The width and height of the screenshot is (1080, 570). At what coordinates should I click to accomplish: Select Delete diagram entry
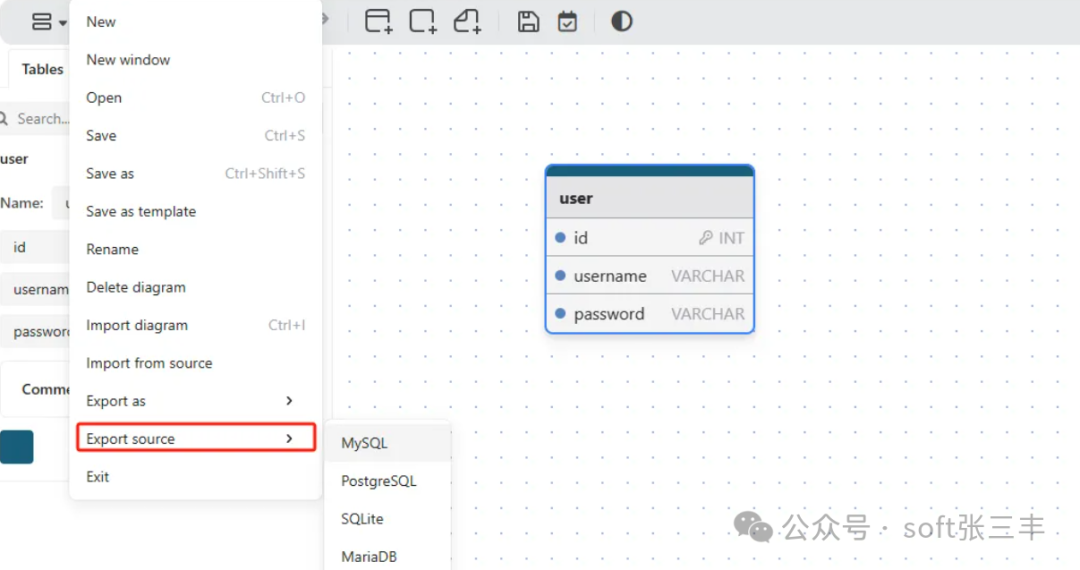click(x=196, y=287)
